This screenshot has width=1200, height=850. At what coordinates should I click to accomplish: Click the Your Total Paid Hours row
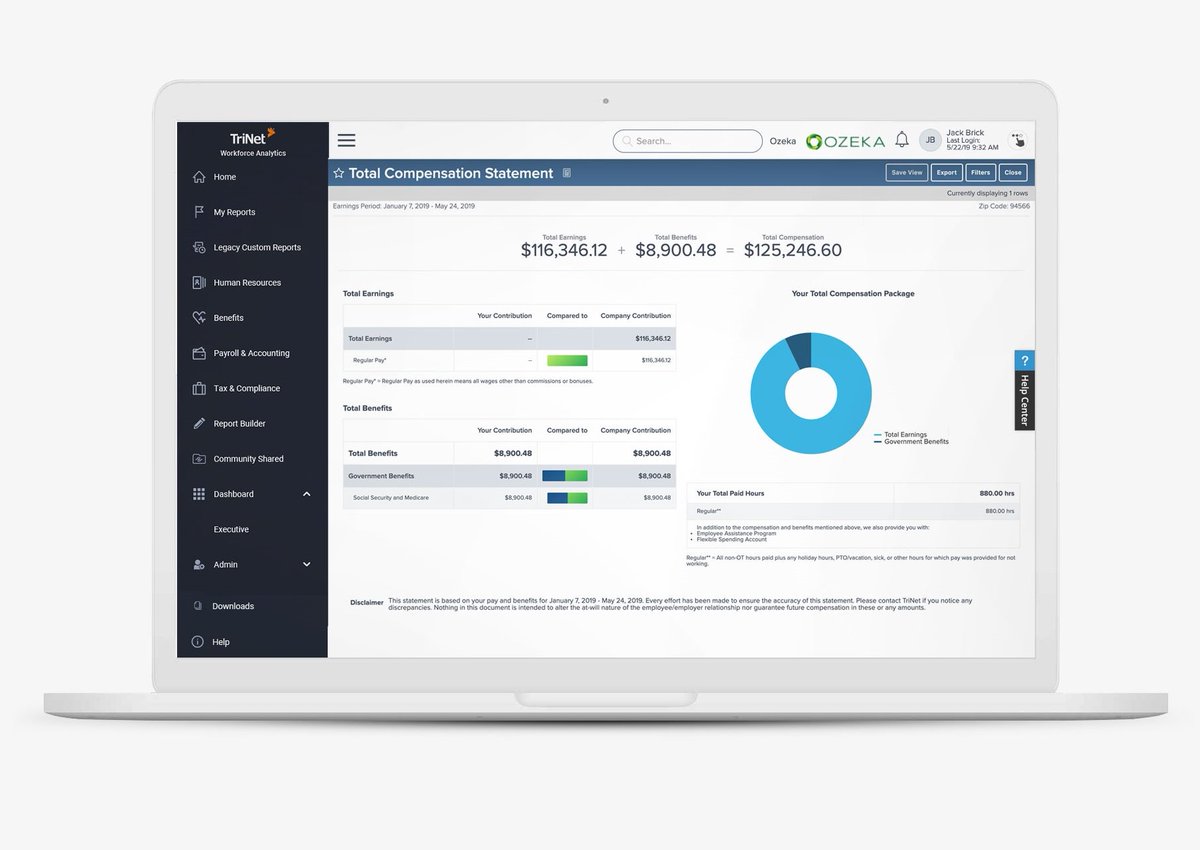coord(853,493)
